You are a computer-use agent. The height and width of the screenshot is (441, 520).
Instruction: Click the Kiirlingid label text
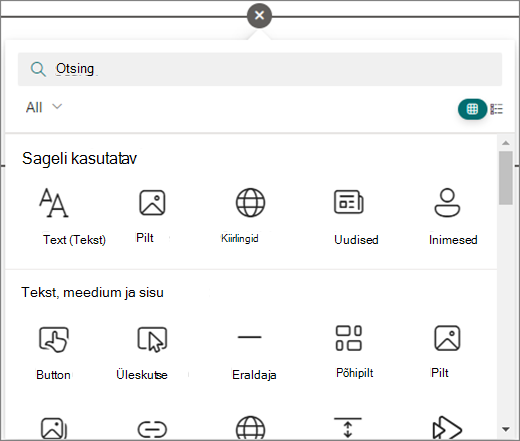pos(240,238)
